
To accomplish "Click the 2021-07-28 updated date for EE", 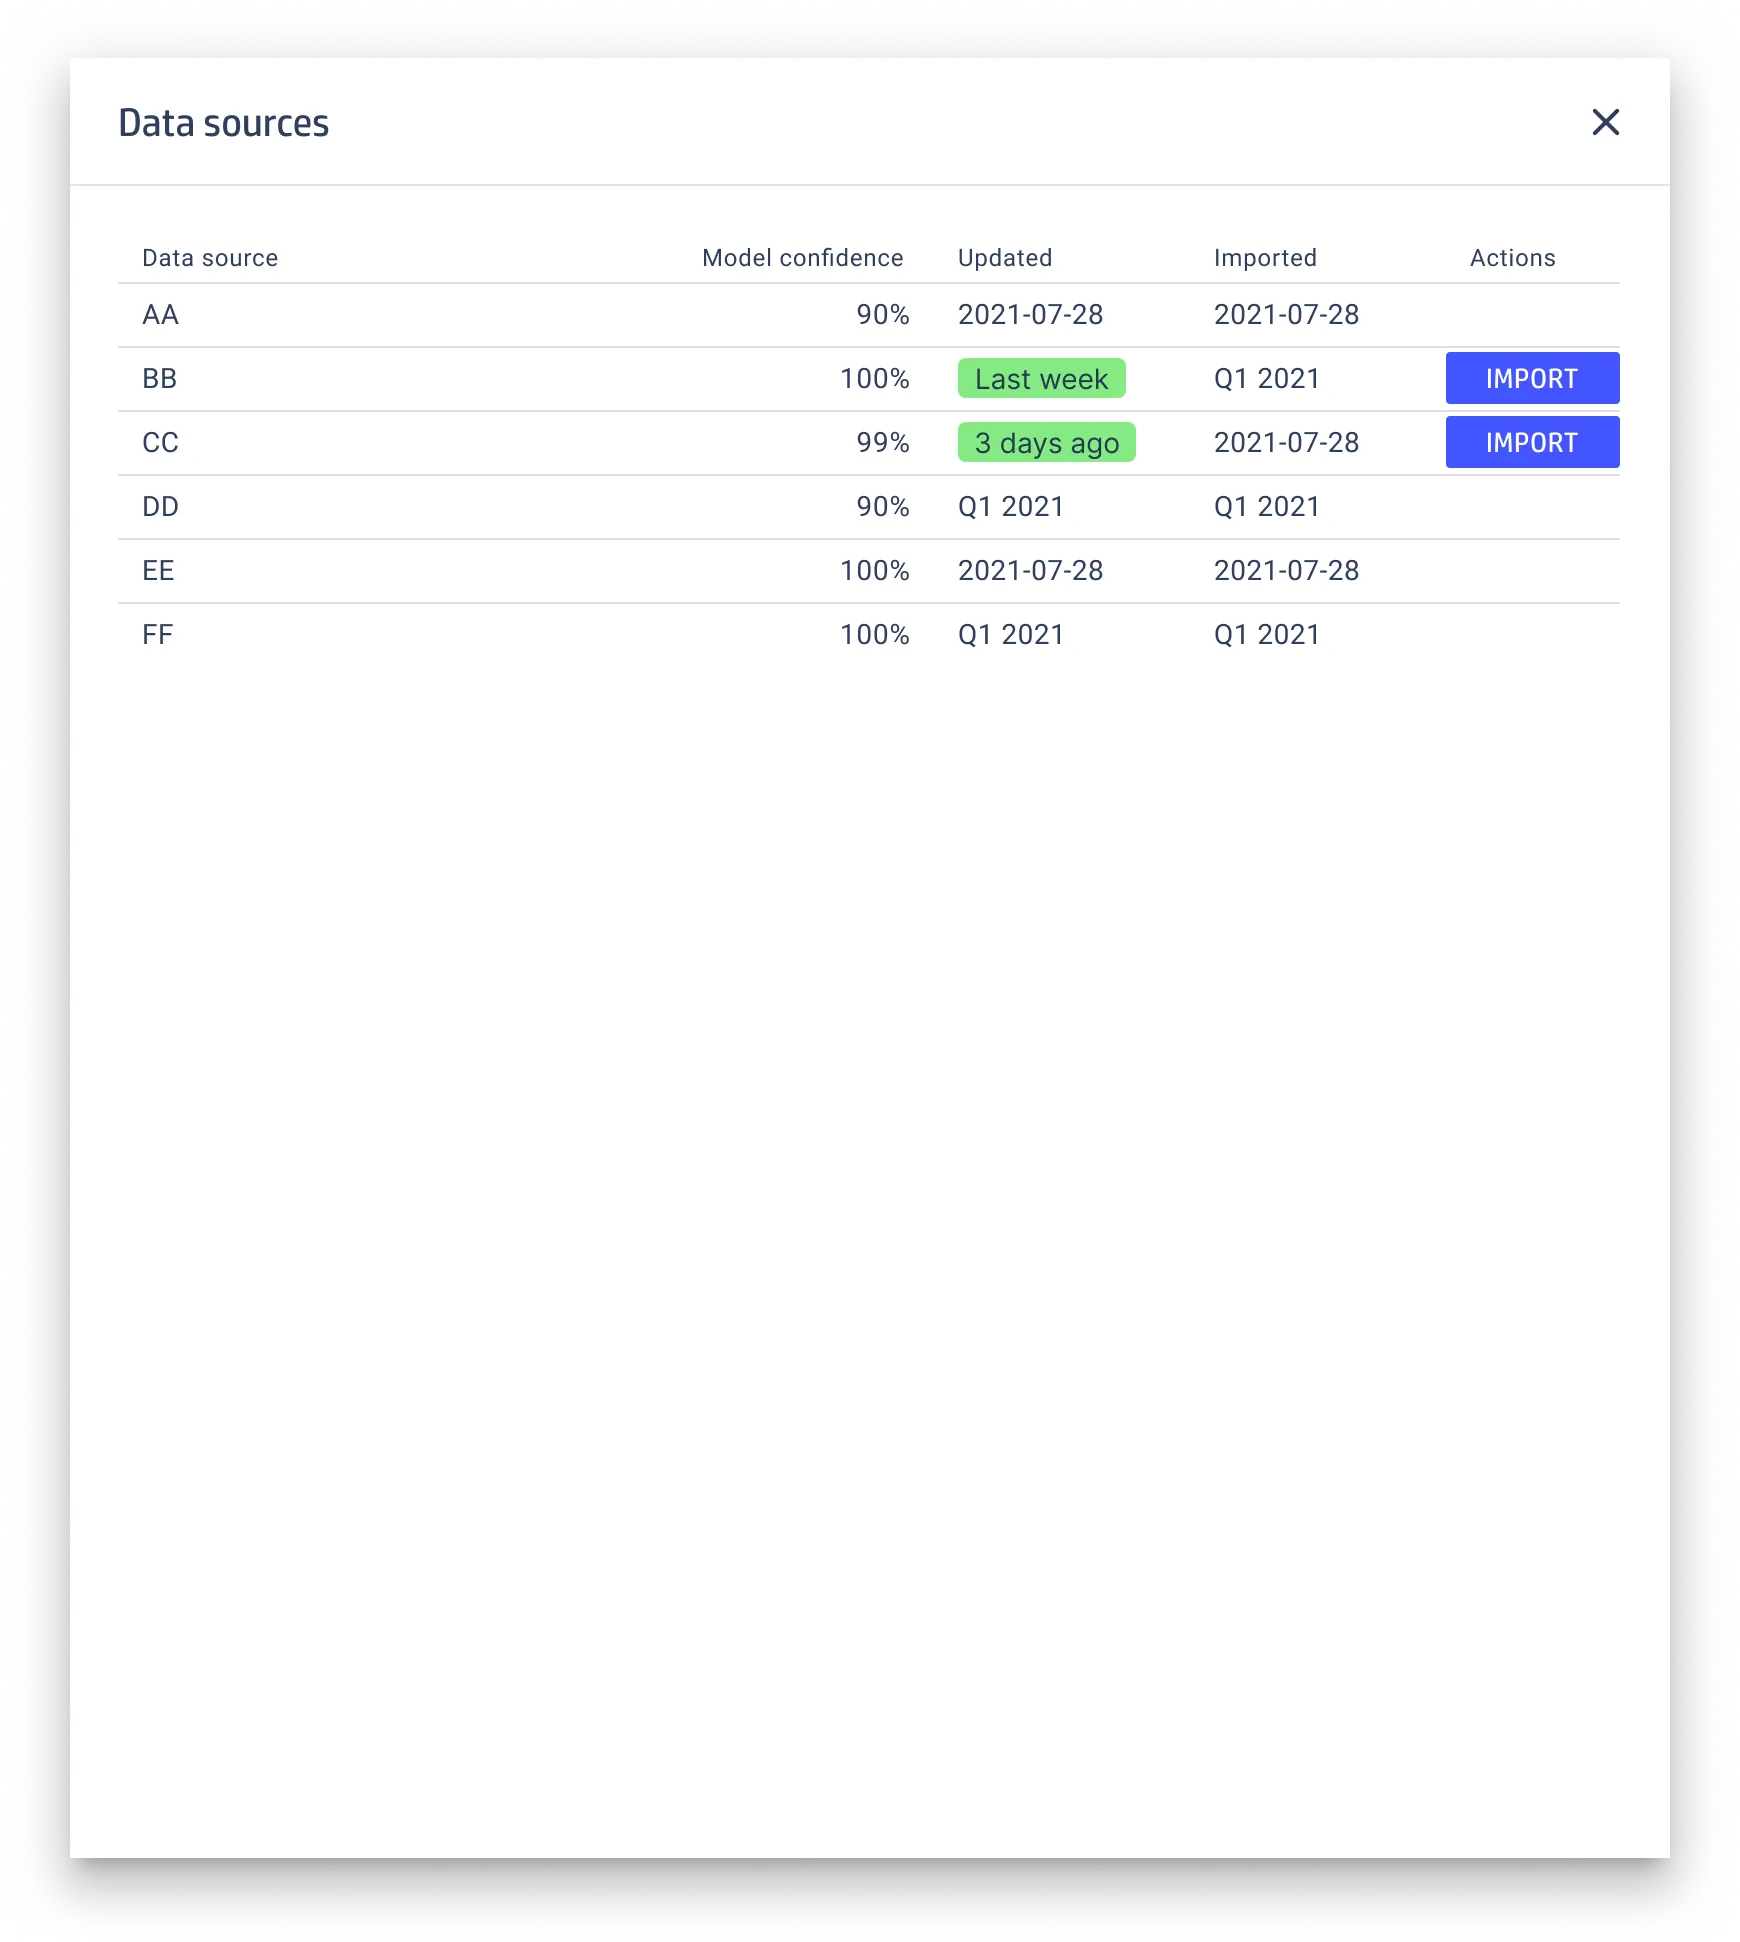I will click(1031, 570).
